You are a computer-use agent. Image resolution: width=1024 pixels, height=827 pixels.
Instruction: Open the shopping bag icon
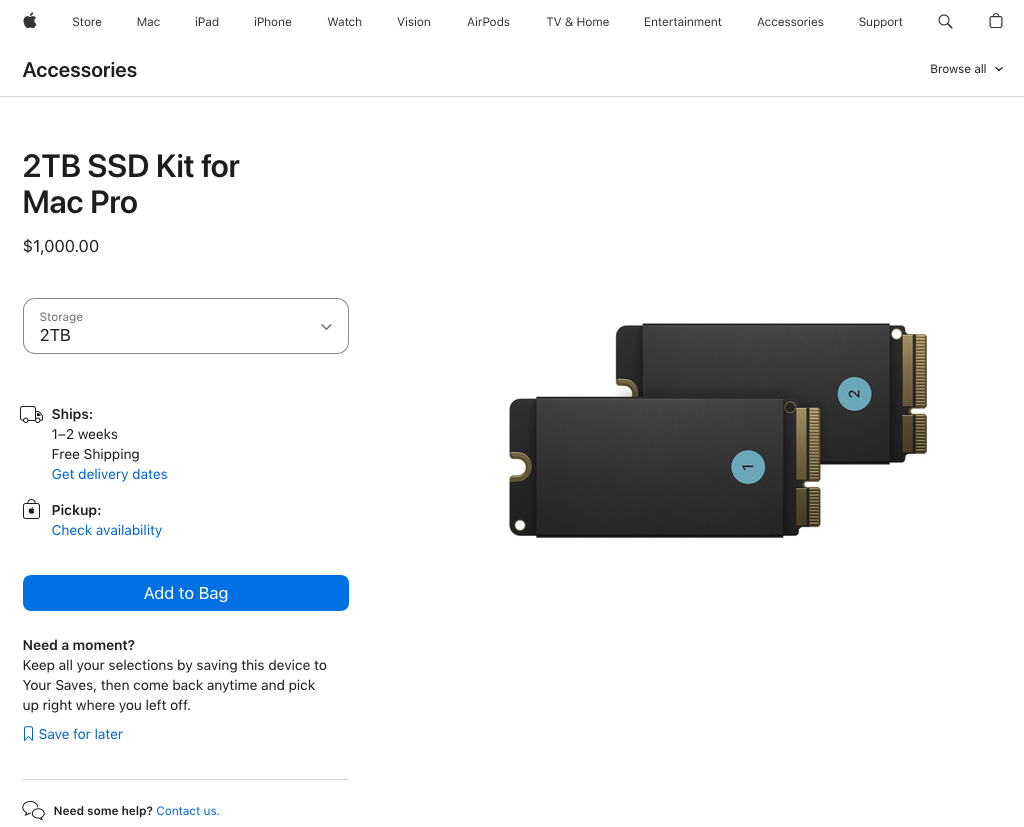pos(995,21)
